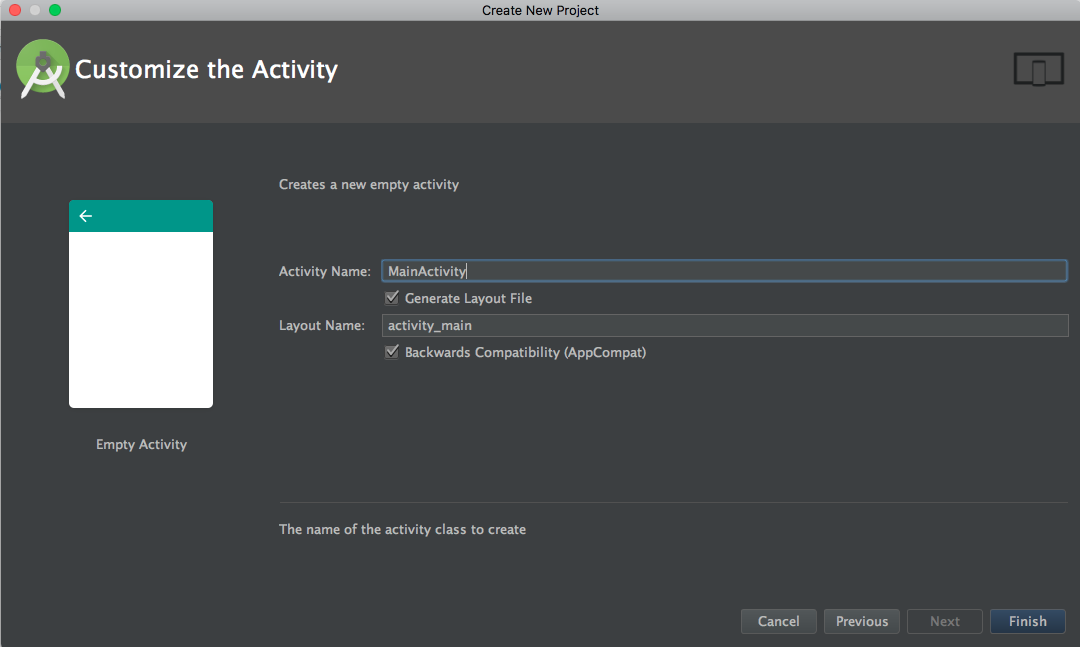Click Finish to create the project
The width and height of the screenshot is (1080, 647).
[x=1028, y=621]
